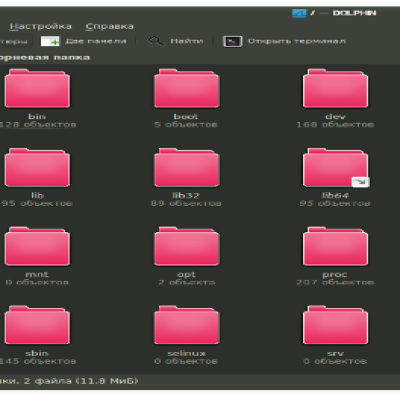The width and height of the screenshot is (400, 400).
Task: Open the mnt folder icon
Action: [x=37, y=246]
